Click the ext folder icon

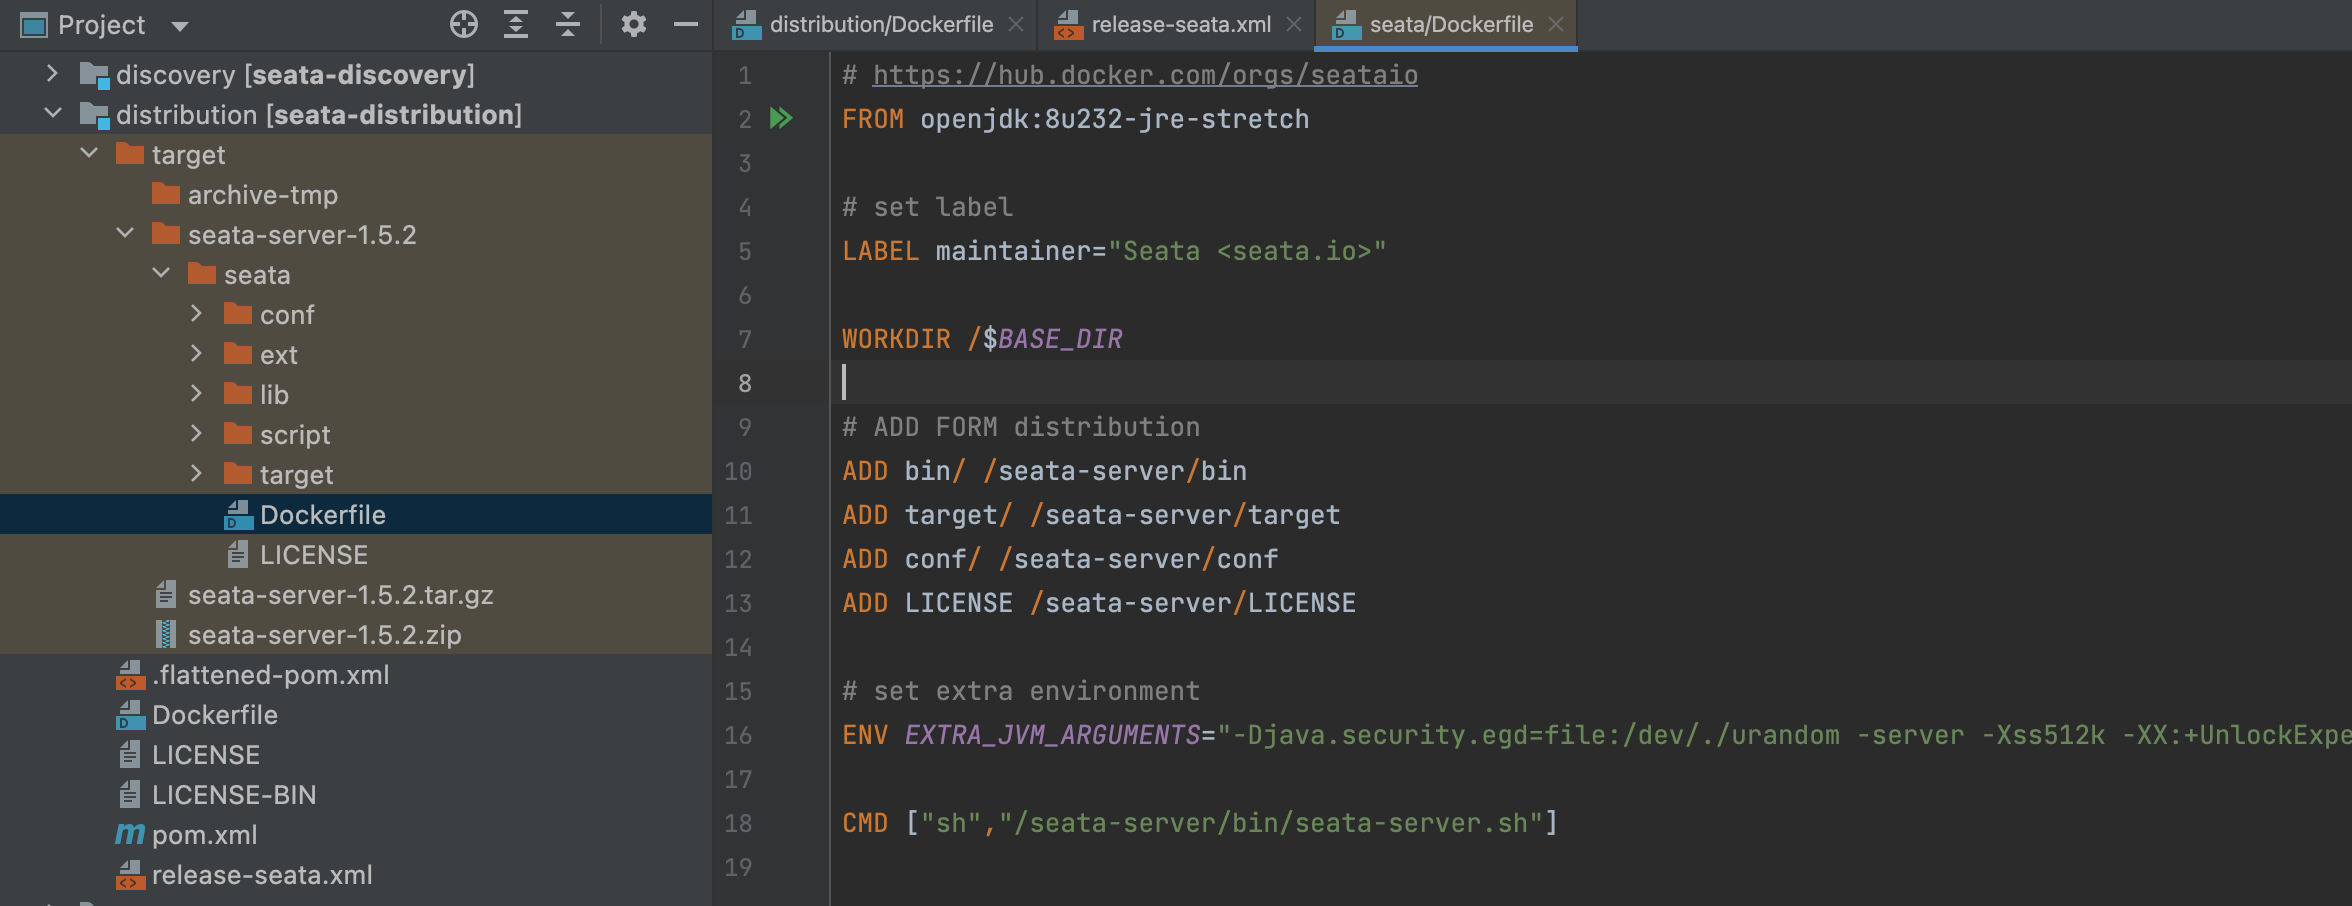(238, 354)
